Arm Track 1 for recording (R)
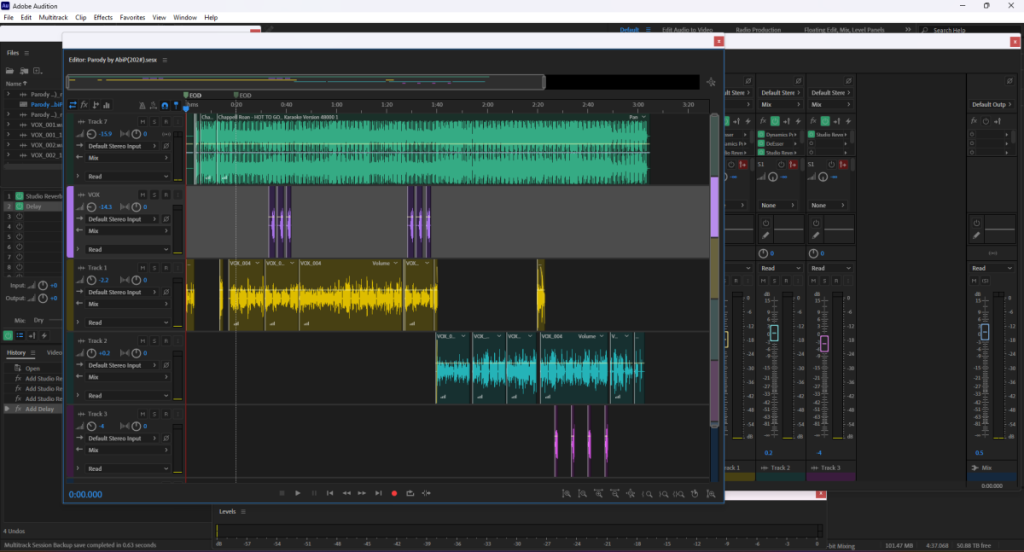The height and width of the screenshot is (552, 1024). [x=166, y=268]
